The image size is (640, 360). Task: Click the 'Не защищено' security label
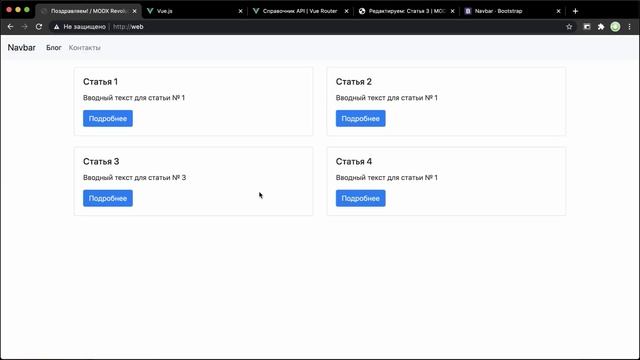click(x=84, y=27)
